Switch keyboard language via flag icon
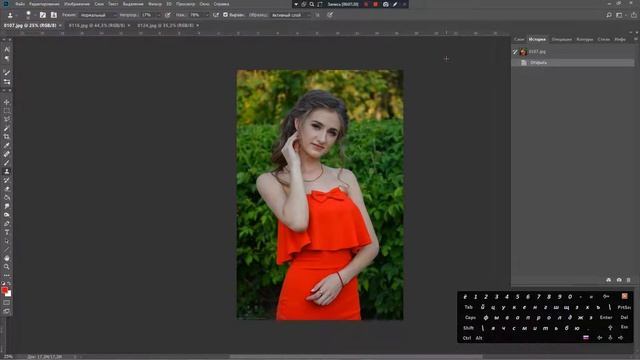Viewport: 640px width, 360px height. click(586, 338)
